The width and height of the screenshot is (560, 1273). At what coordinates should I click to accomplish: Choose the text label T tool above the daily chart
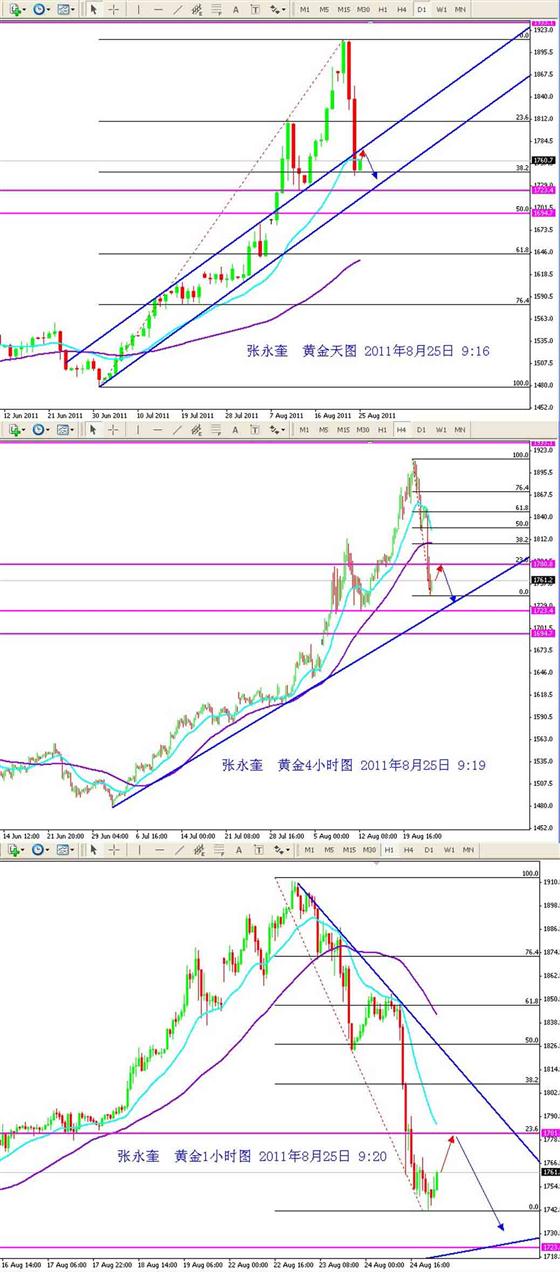[255, 9]
